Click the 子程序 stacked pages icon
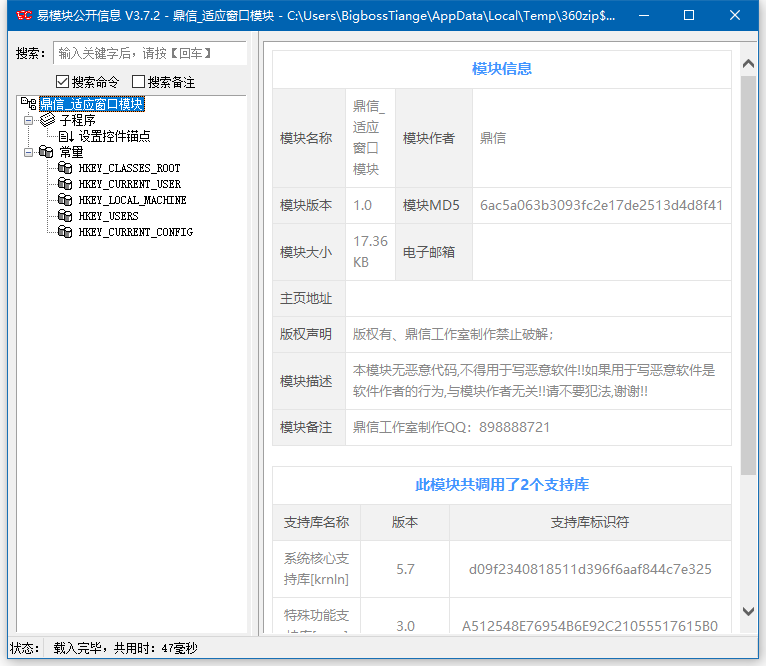The width and height of the screenshot is (766, 666). pyautogui.click(x=47, y=120)
